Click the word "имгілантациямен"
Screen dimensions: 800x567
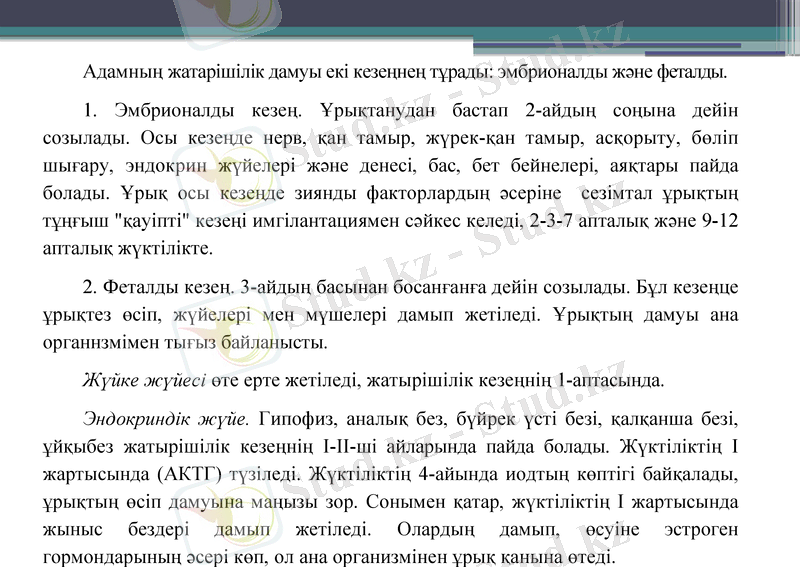327,221
